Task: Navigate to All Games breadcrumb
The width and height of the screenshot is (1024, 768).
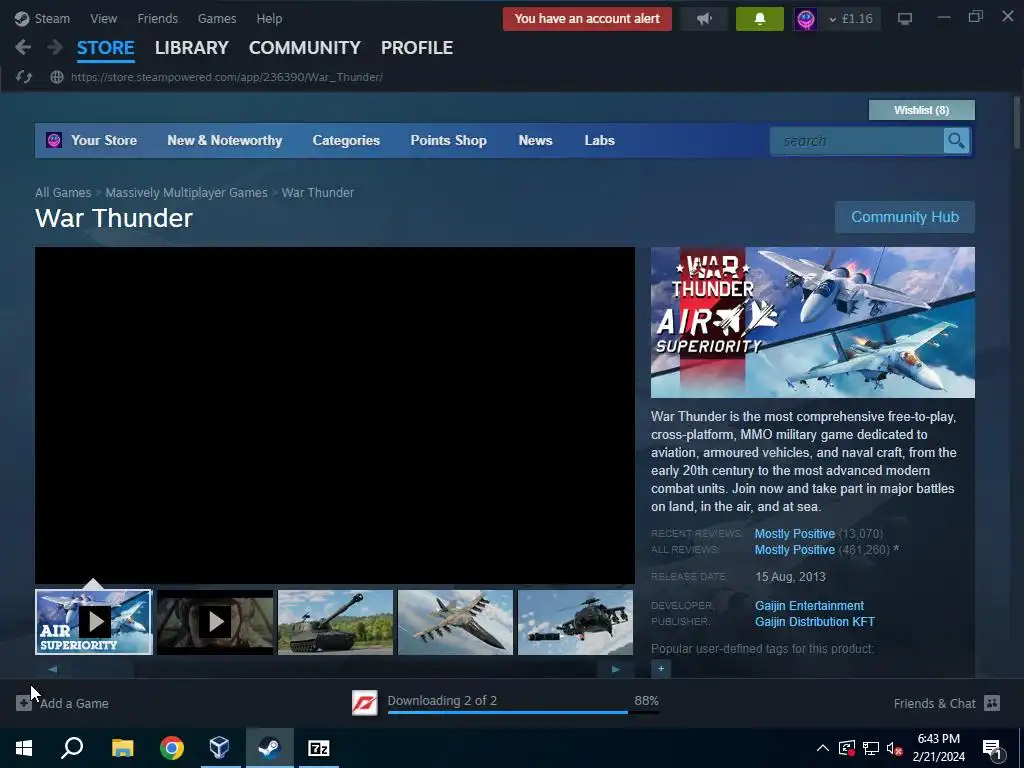Action: [63, 193]
